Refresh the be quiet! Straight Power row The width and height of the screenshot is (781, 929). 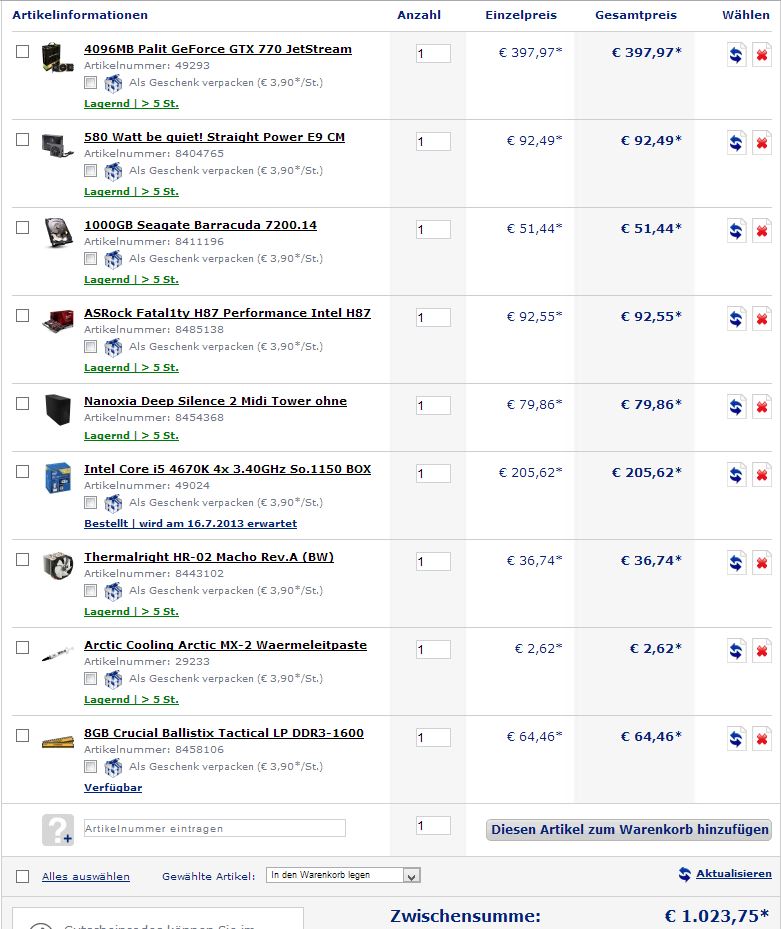pyautogui.click(x=736, y=143)
